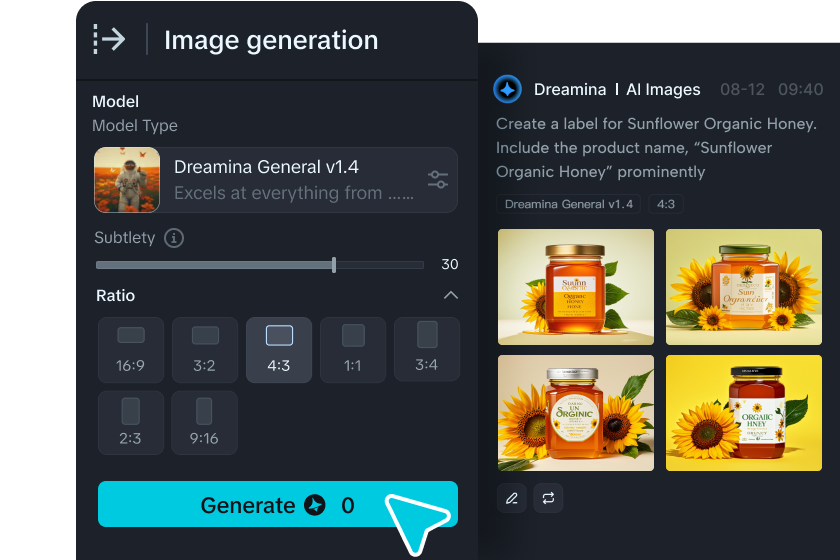Image resolution: width=840 pixels, height=560 pixels.
Task: Collapse the Image generation panel arrow icon
Action: coord(109,39)
